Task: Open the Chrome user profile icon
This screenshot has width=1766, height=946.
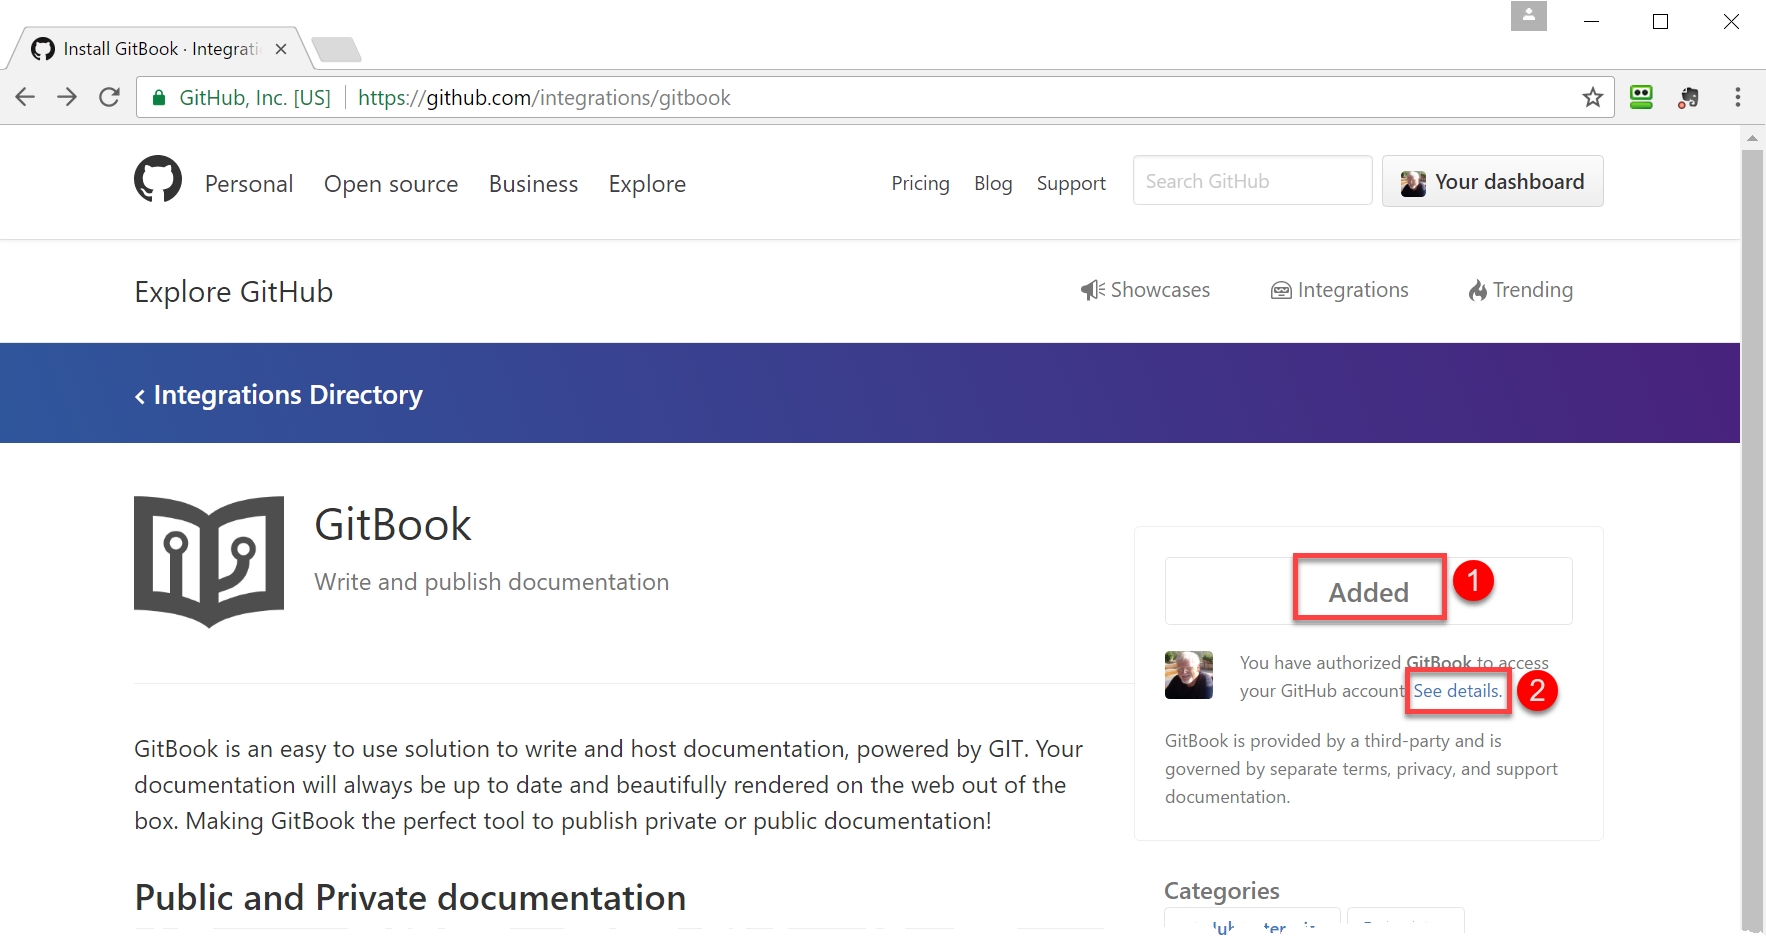Action: 1528,16
